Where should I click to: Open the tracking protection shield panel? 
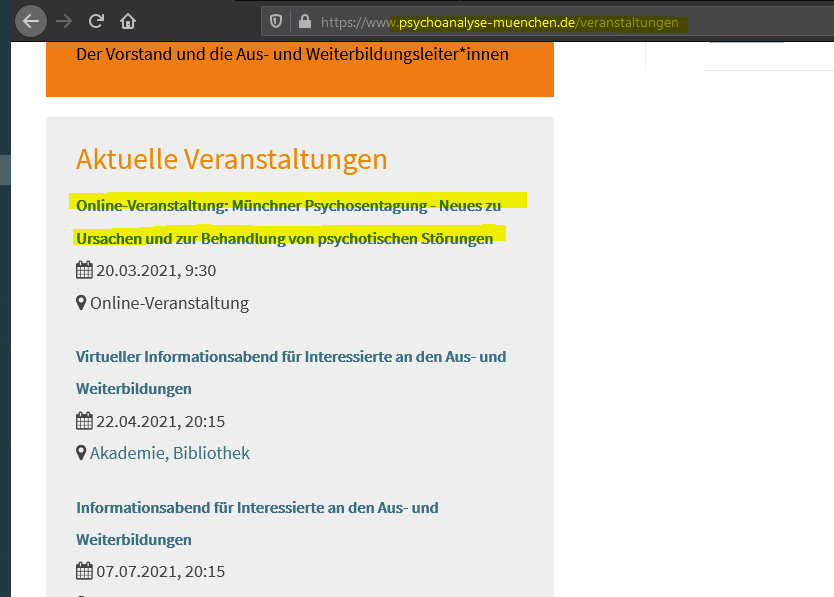pyautogui.click(x=276, y=21)
